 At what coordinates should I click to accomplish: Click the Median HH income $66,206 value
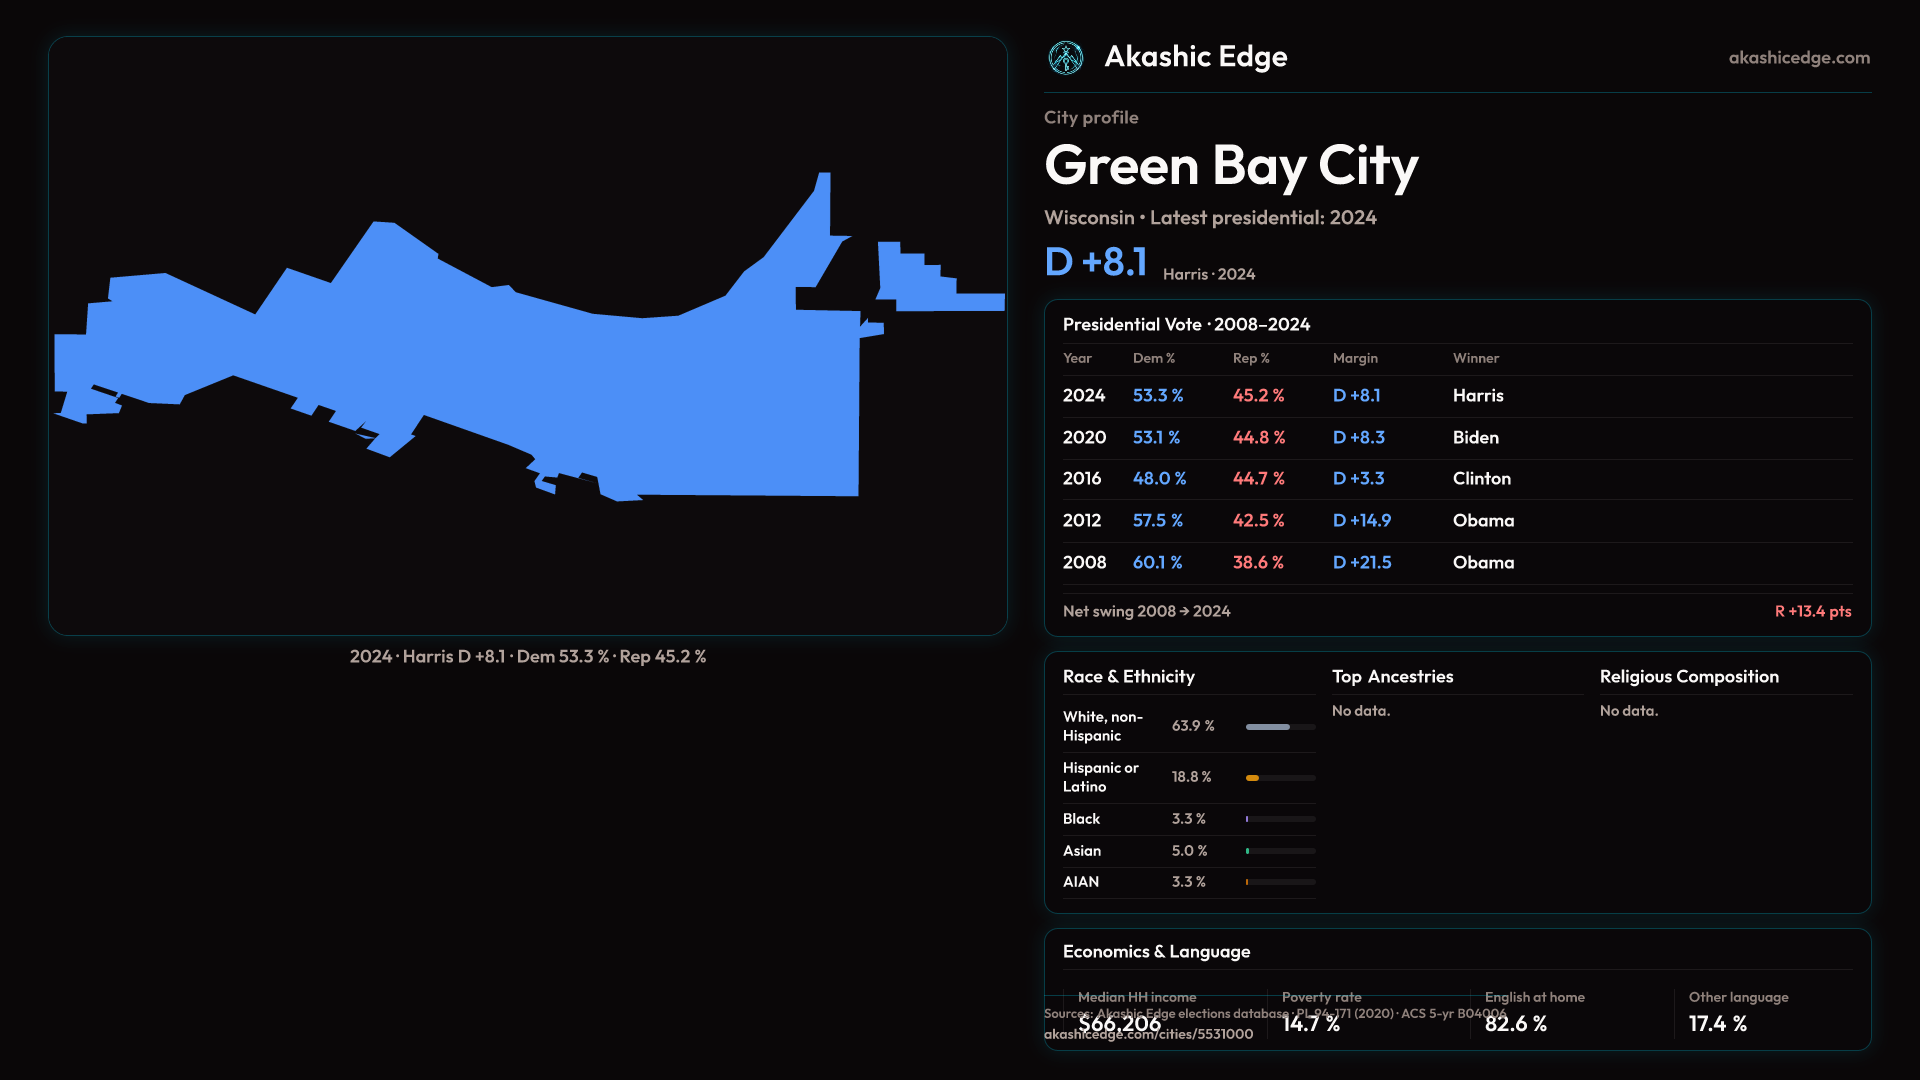[1120, 1024]
